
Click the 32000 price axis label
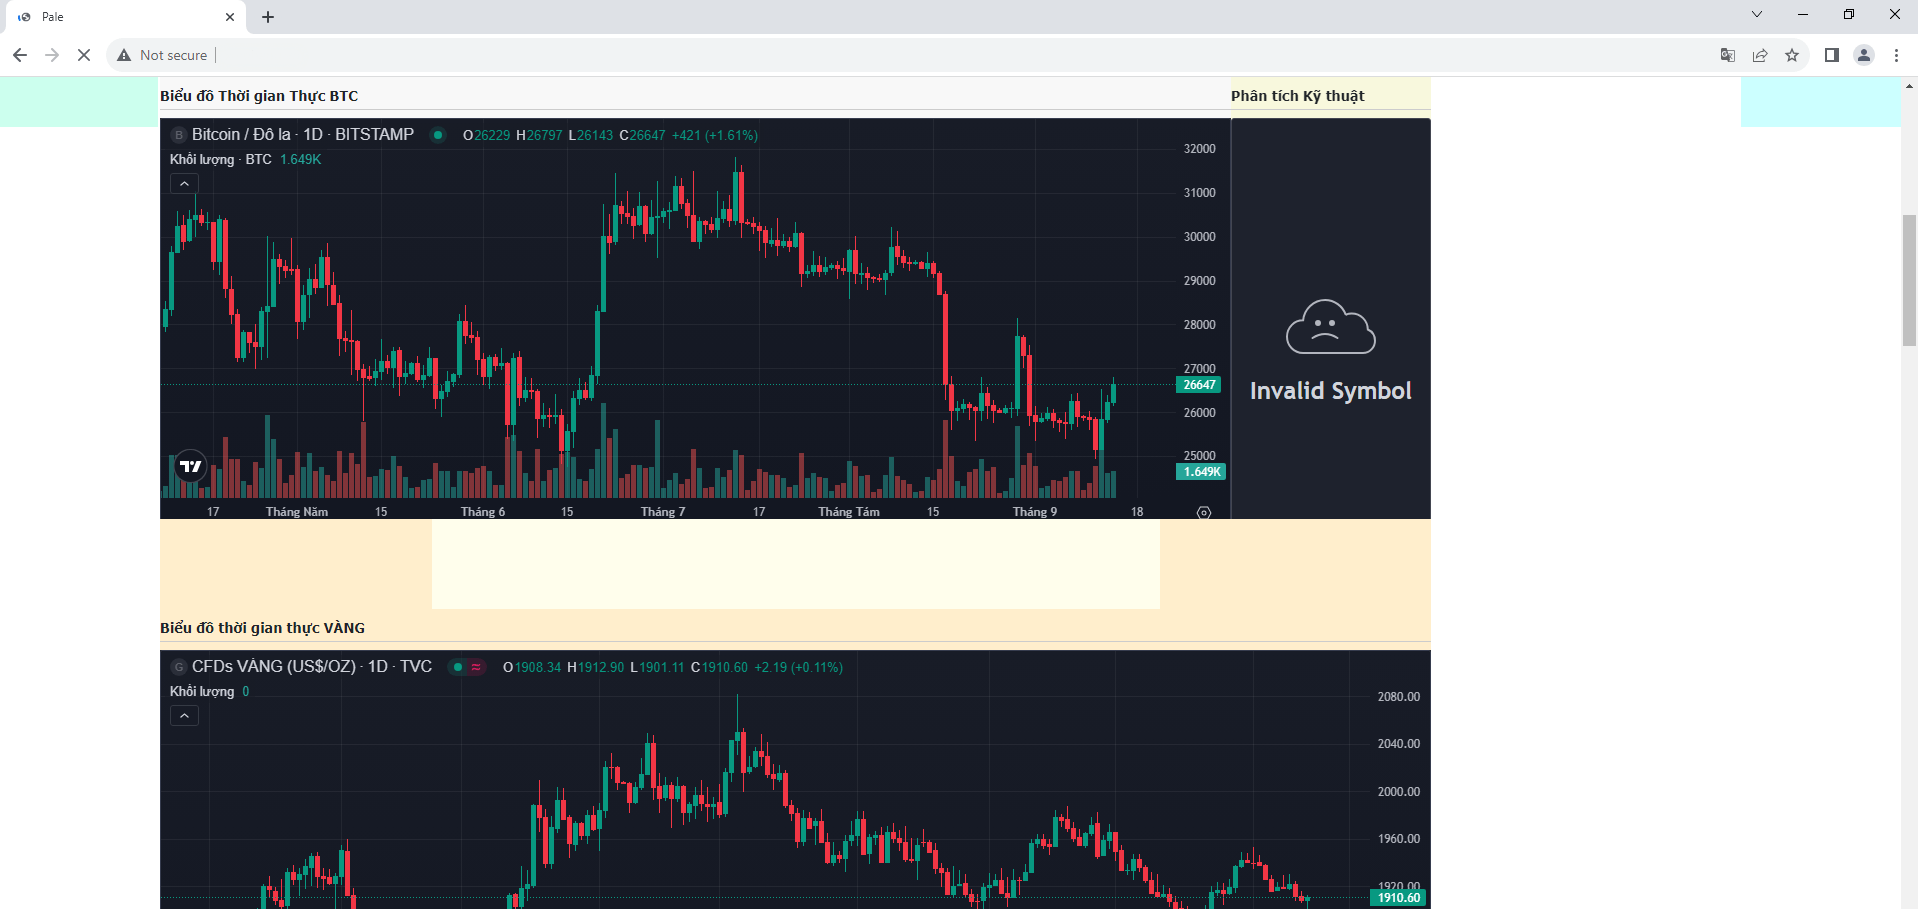tap(1200, 149)
